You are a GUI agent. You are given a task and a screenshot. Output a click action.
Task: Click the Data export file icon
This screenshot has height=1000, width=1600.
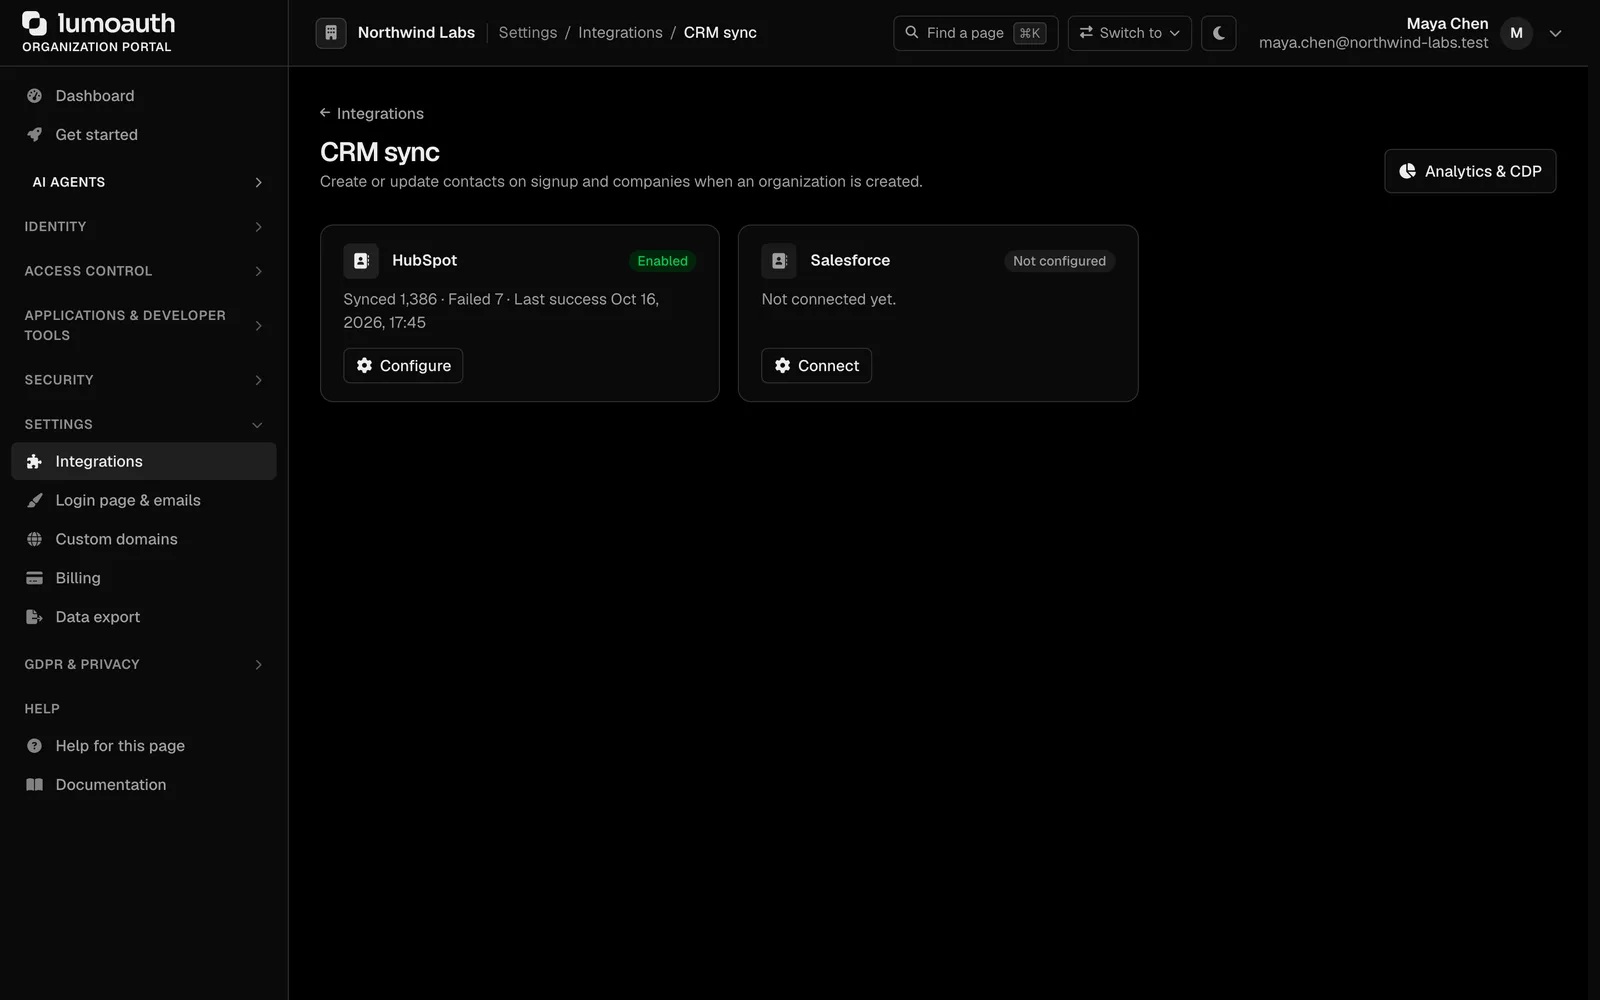pyautogui.click(x=35, y=618)
